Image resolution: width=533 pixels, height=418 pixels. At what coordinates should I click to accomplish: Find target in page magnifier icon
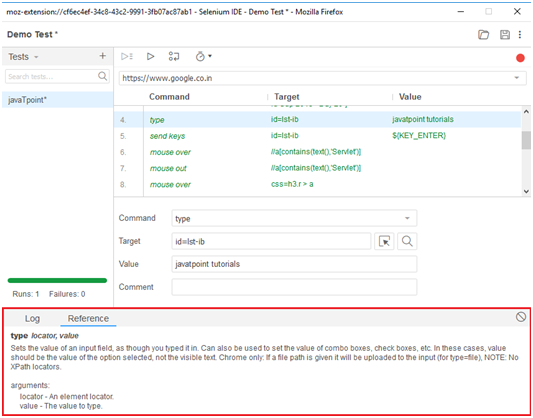click(x=407, y=241)
